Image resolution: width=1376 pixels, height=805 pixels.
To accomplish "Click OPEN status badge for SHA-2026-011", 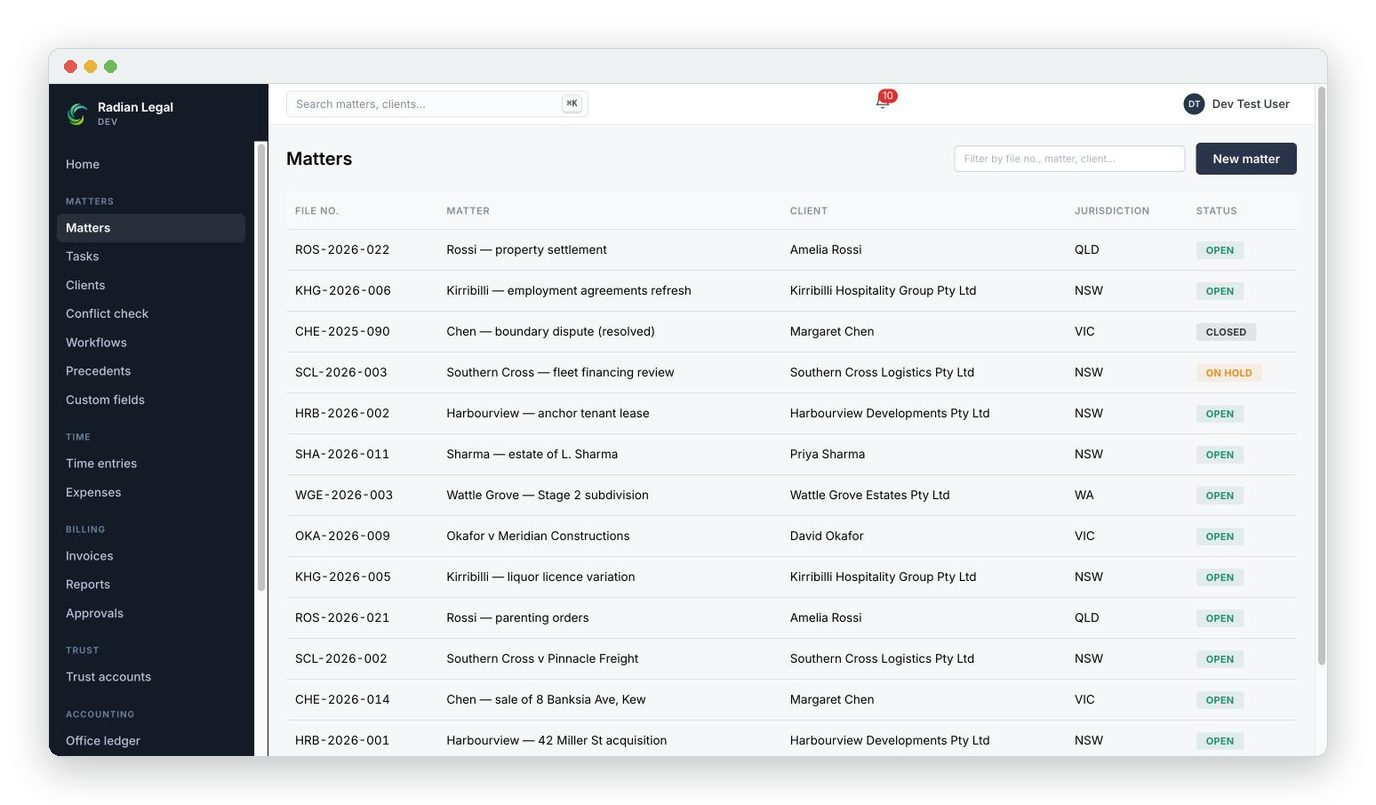I will pos(1220,455).
